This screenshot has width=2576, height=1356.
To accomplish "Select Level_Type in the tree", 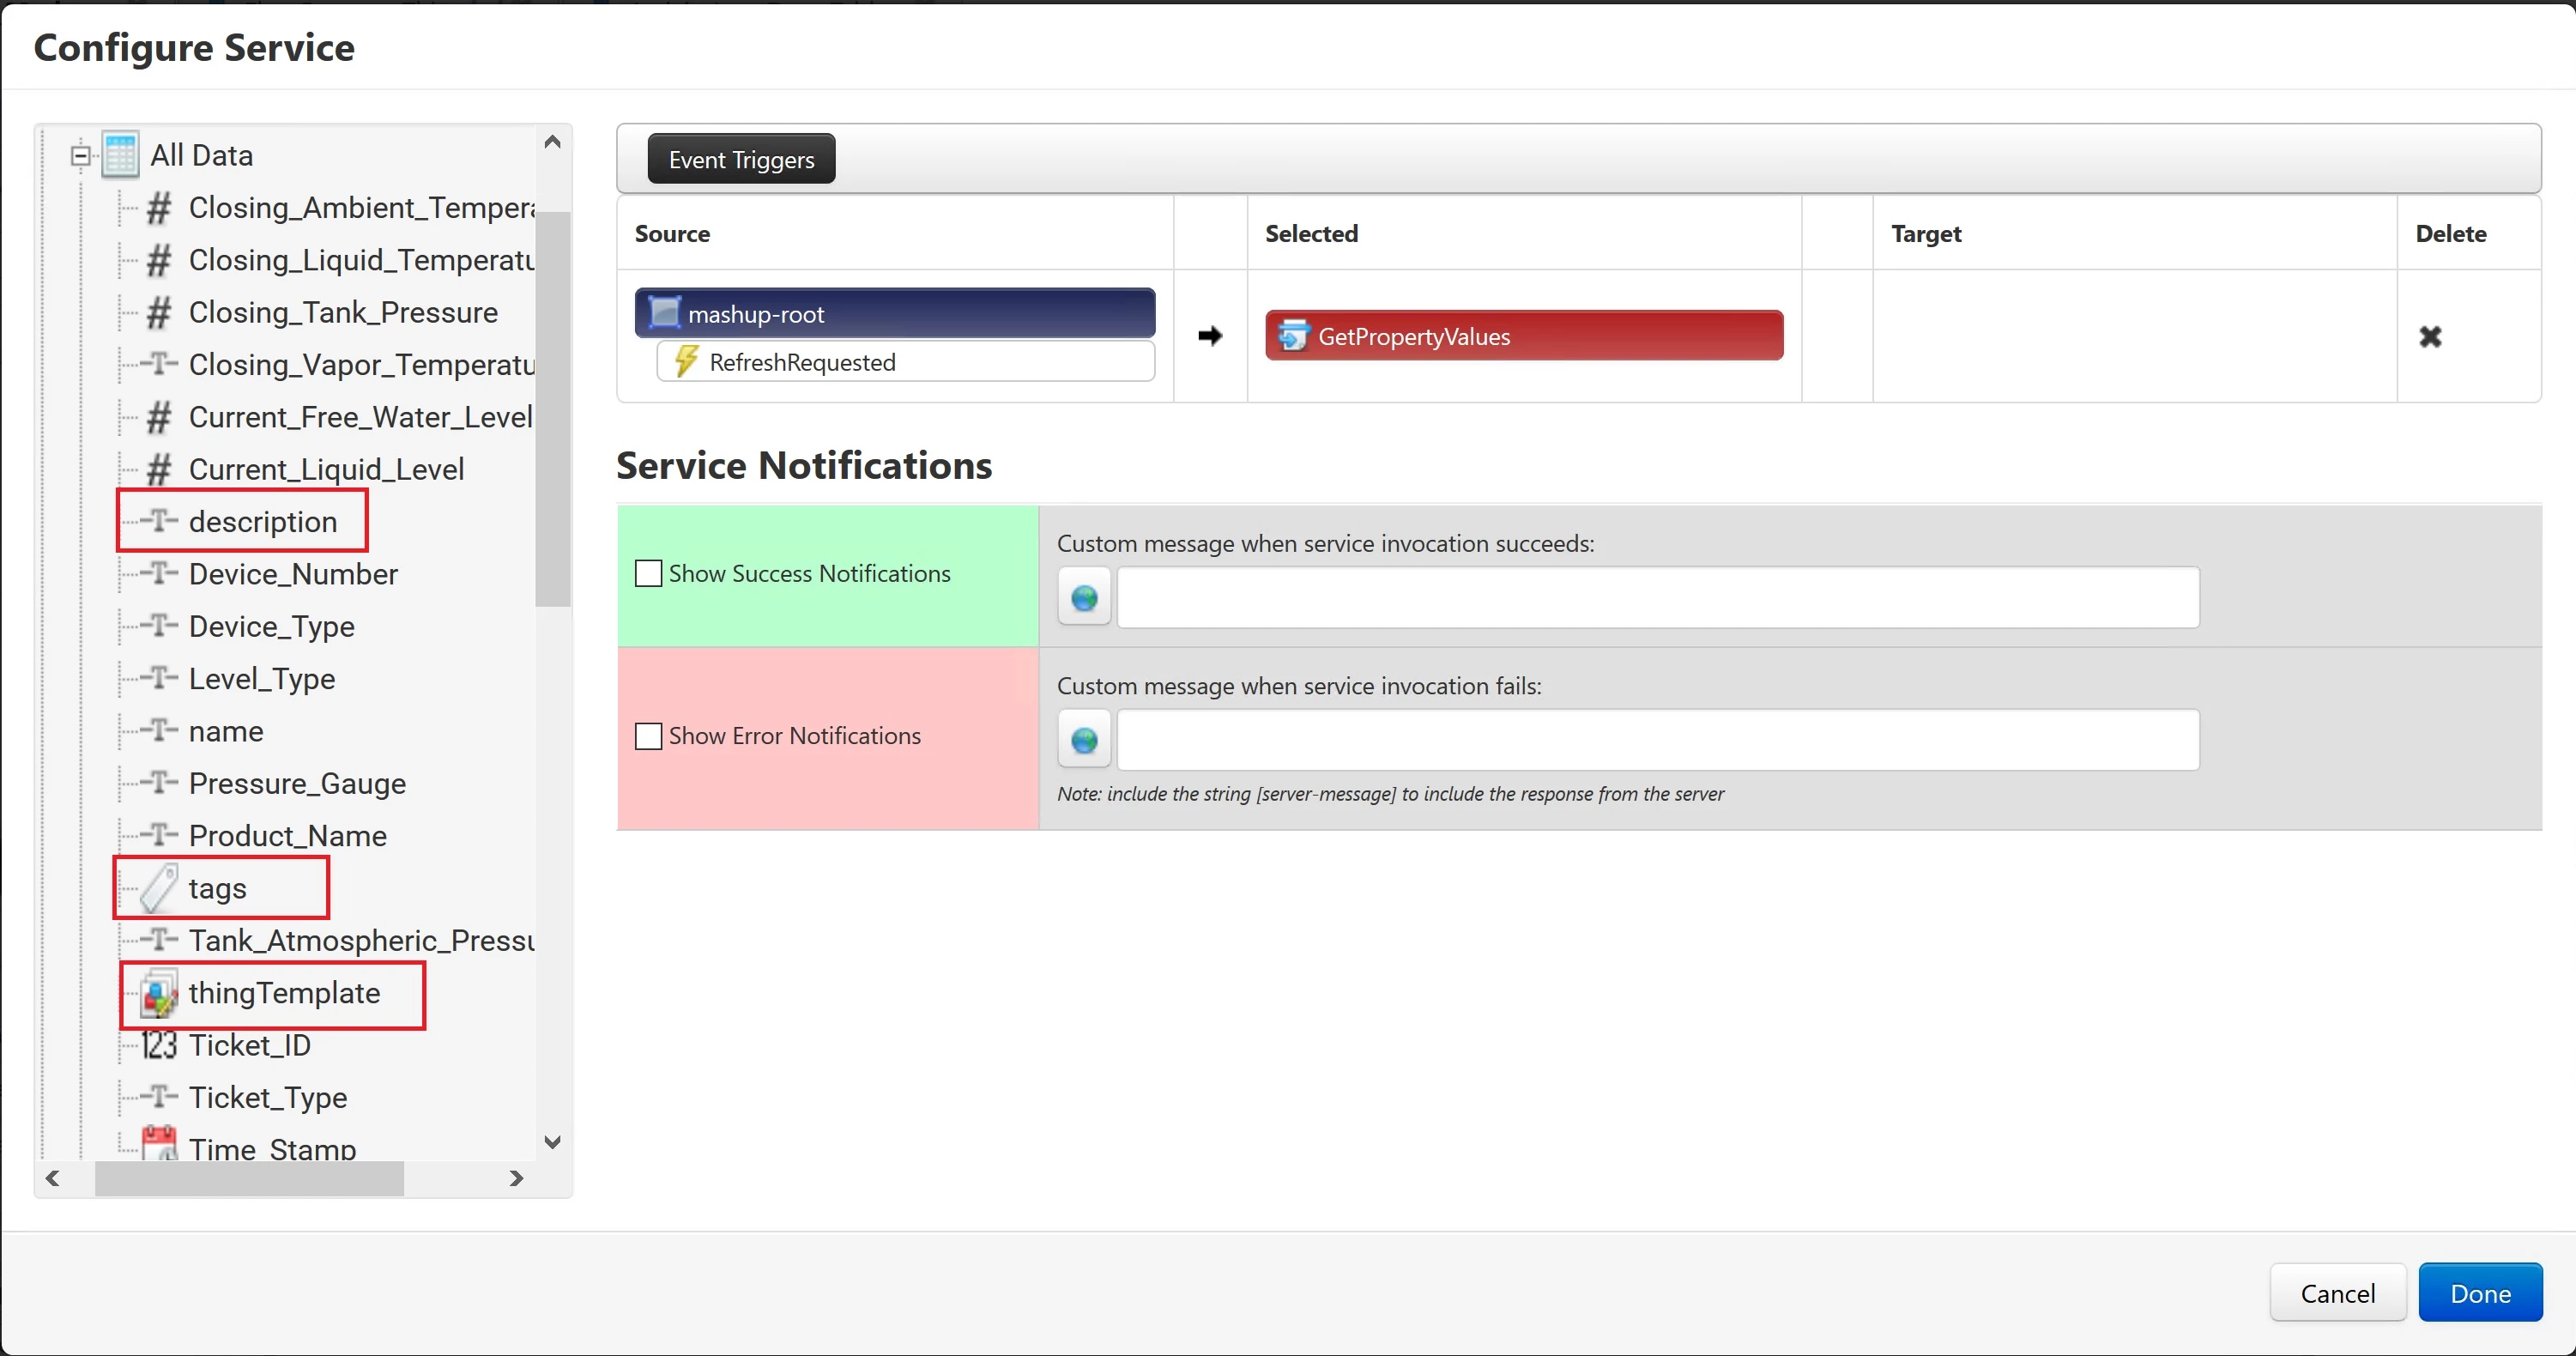I will click(261, 678).
